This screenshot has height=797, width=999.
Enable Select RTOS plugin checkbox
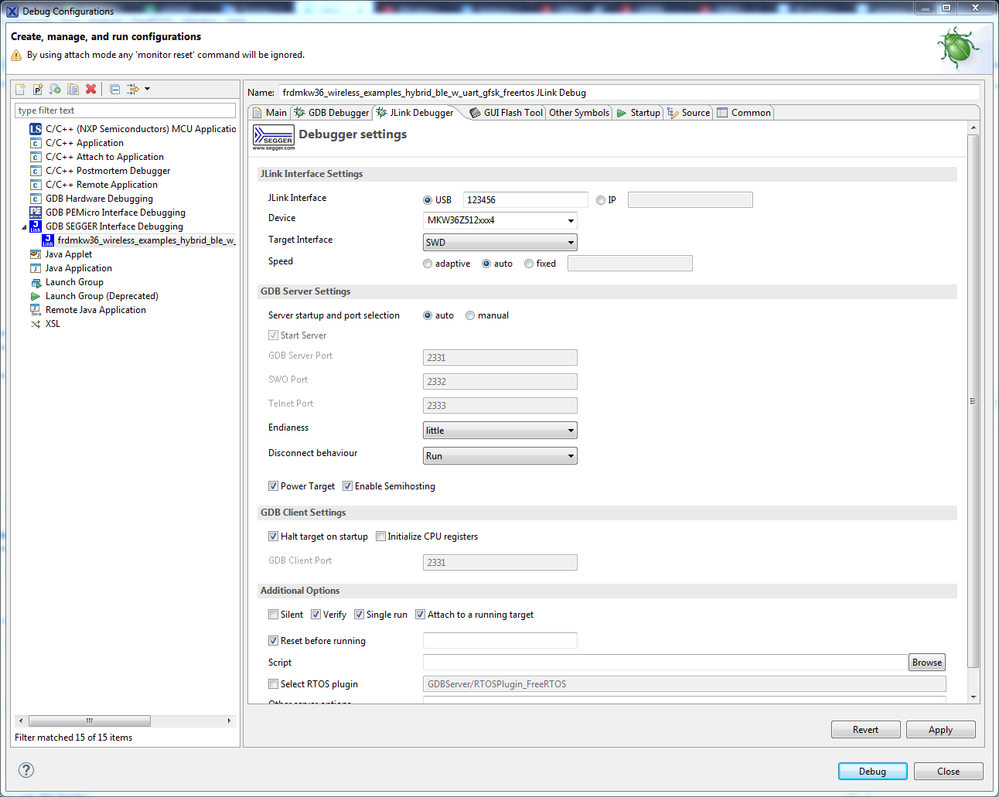[x=273, y=684]
